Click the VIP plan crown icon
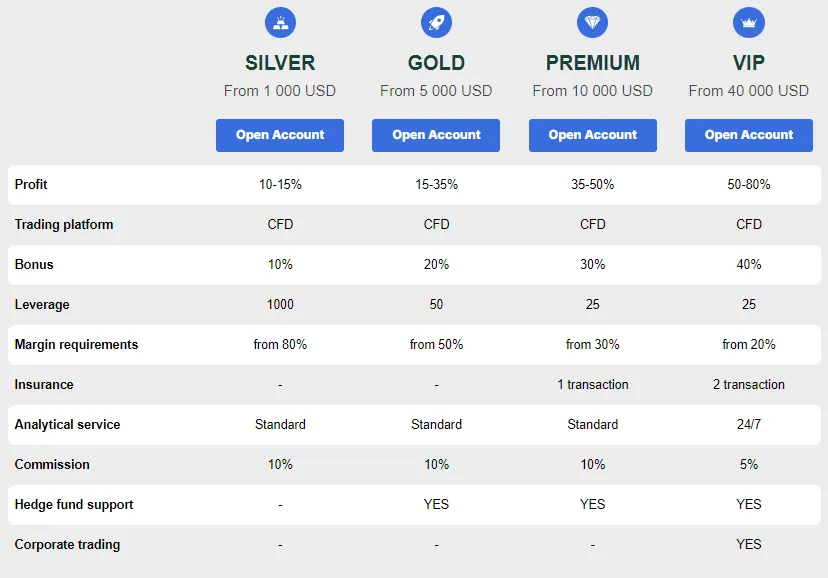 click(x=749, y=22)
